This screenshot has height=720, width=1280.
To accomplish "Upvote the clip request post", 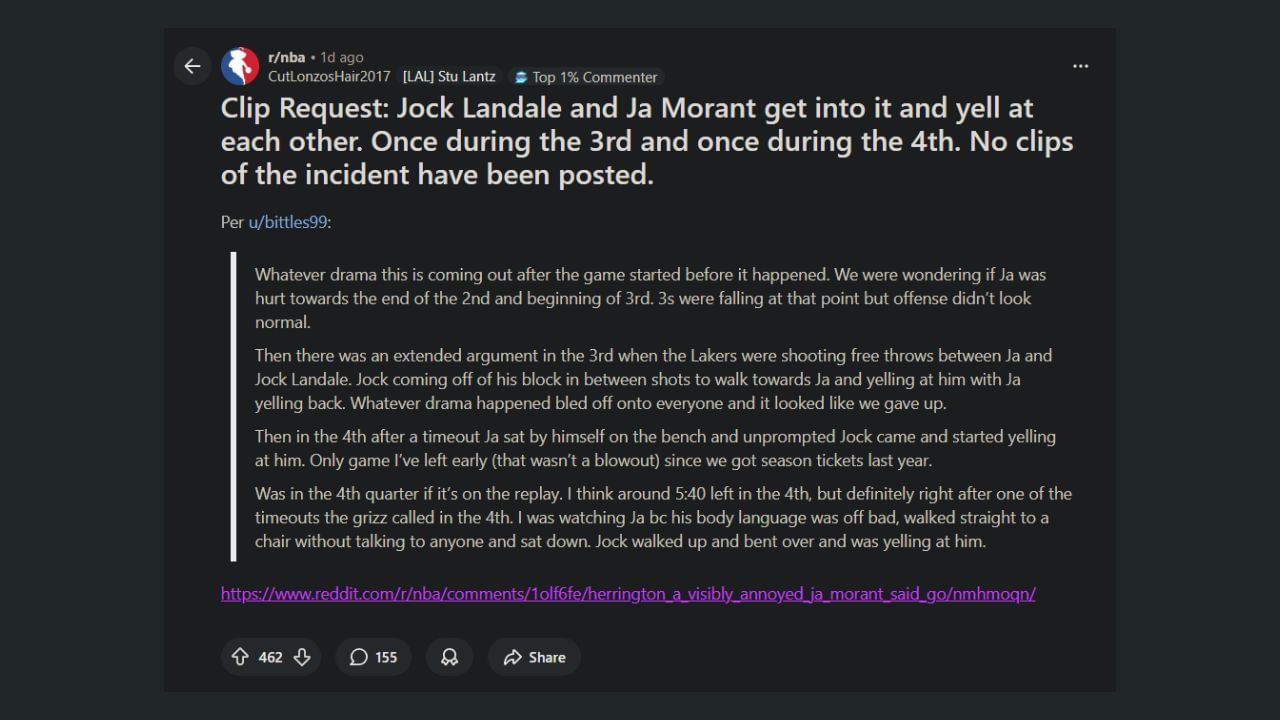I will click(x=240, y=657).
